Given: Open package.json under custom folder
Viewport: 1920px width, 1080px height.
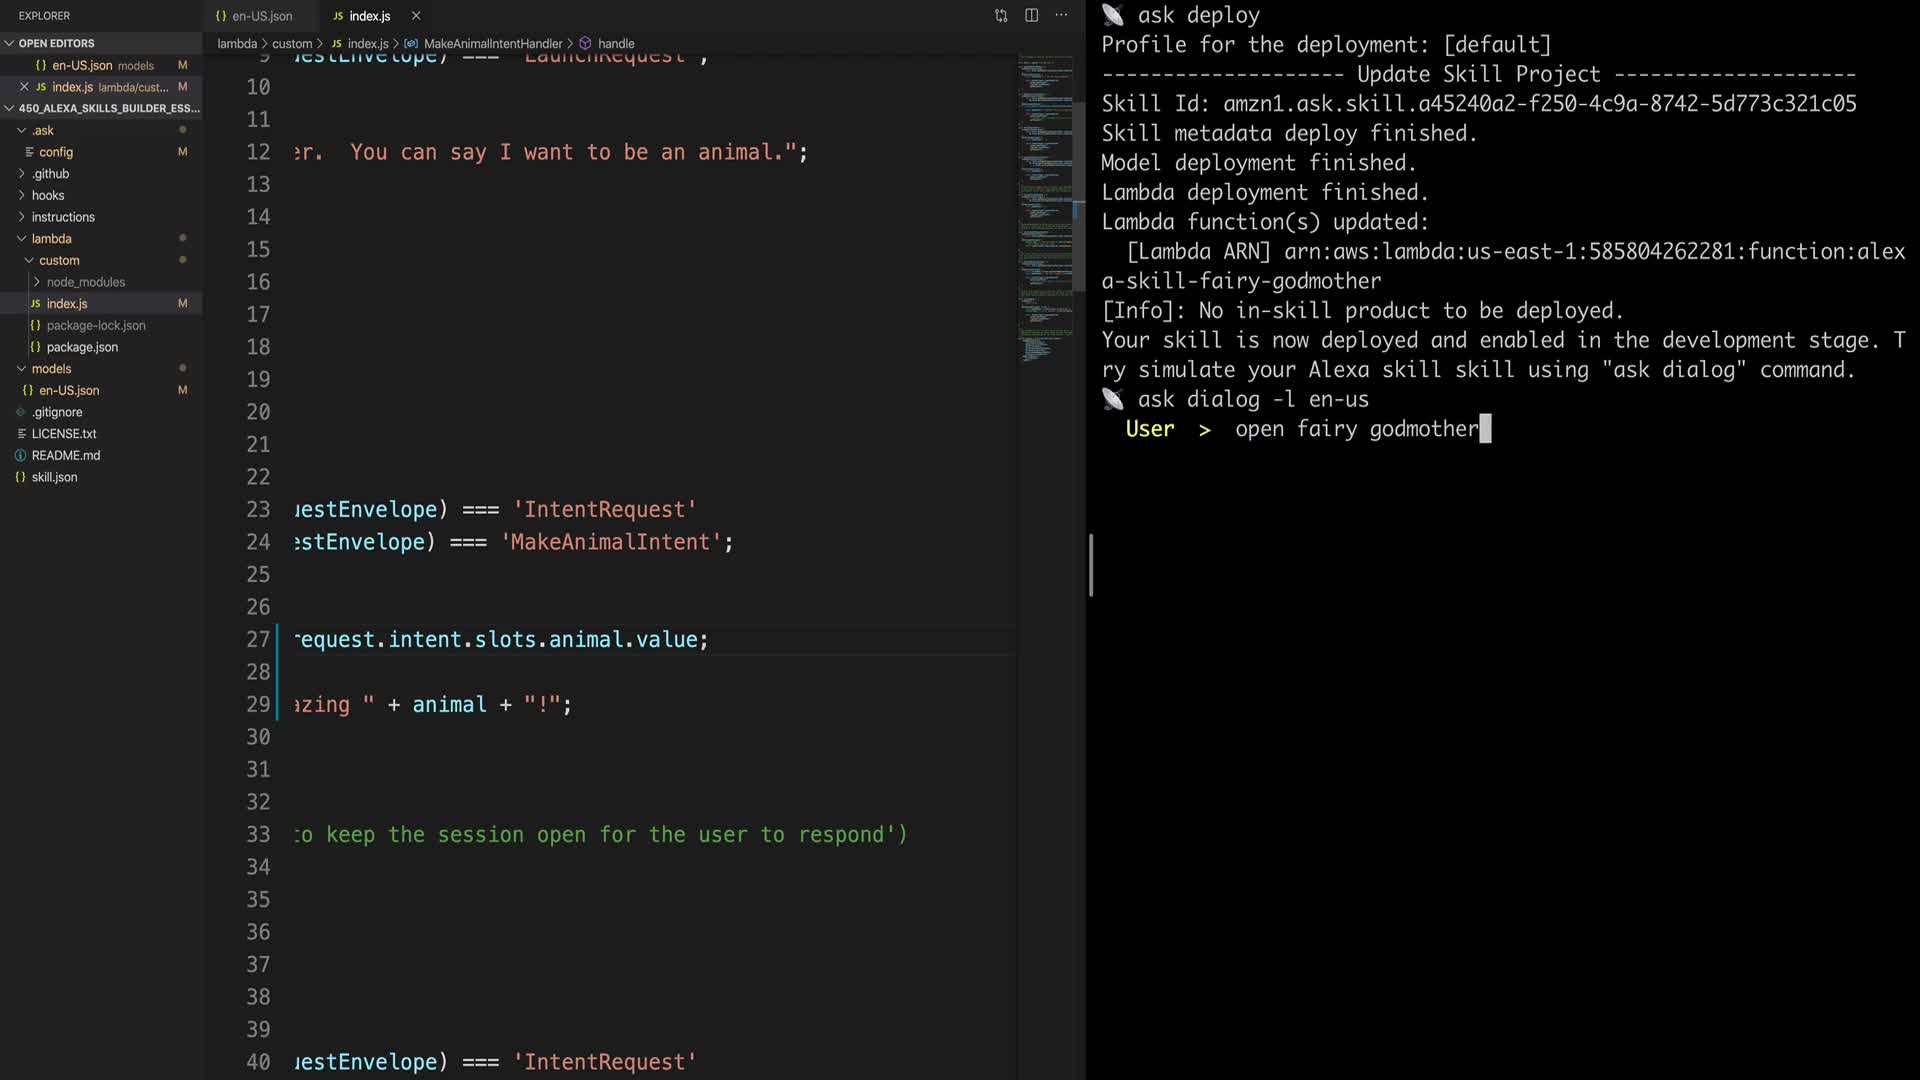Looking at the screenshot, I should [x=82, y=347].
